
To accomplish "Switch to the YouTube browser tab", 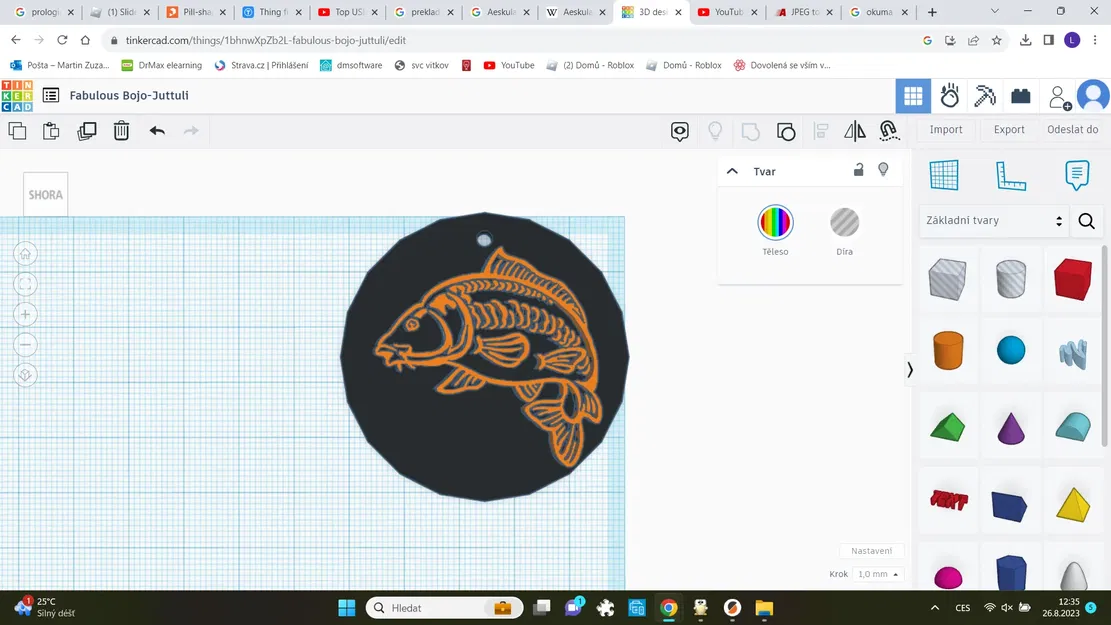I will [727, 12].
